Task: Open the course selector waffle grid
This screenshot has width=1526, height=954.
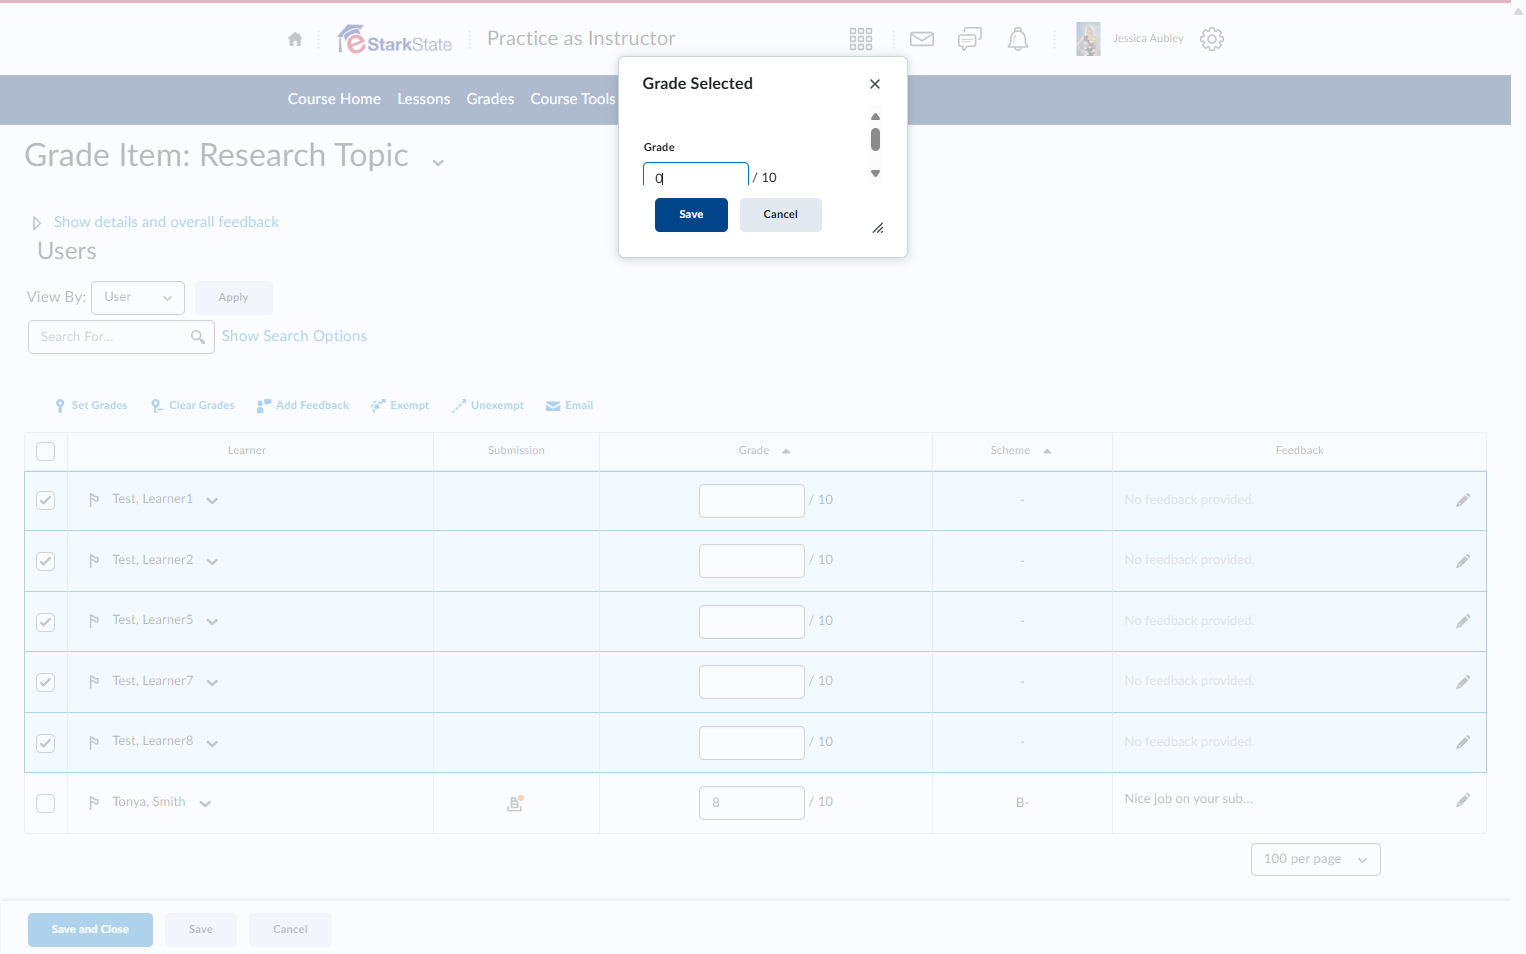Action: coord(861,39)
